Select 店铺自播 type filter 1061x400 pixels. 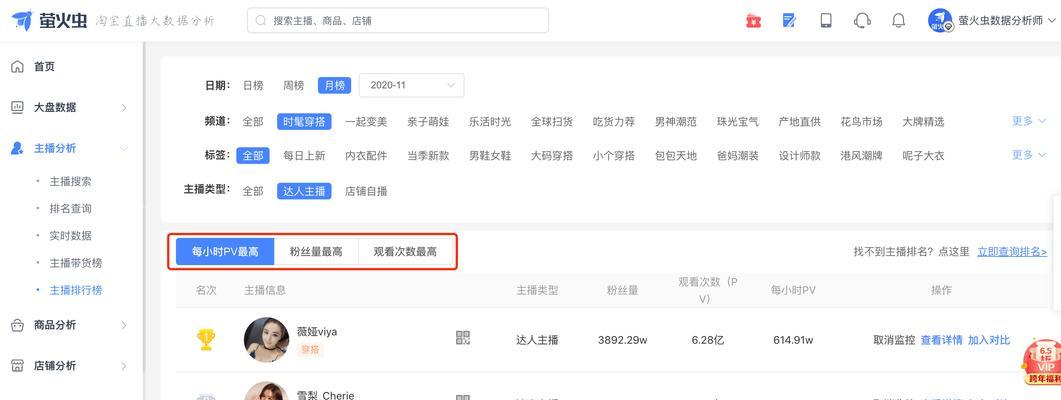point(366,191)
